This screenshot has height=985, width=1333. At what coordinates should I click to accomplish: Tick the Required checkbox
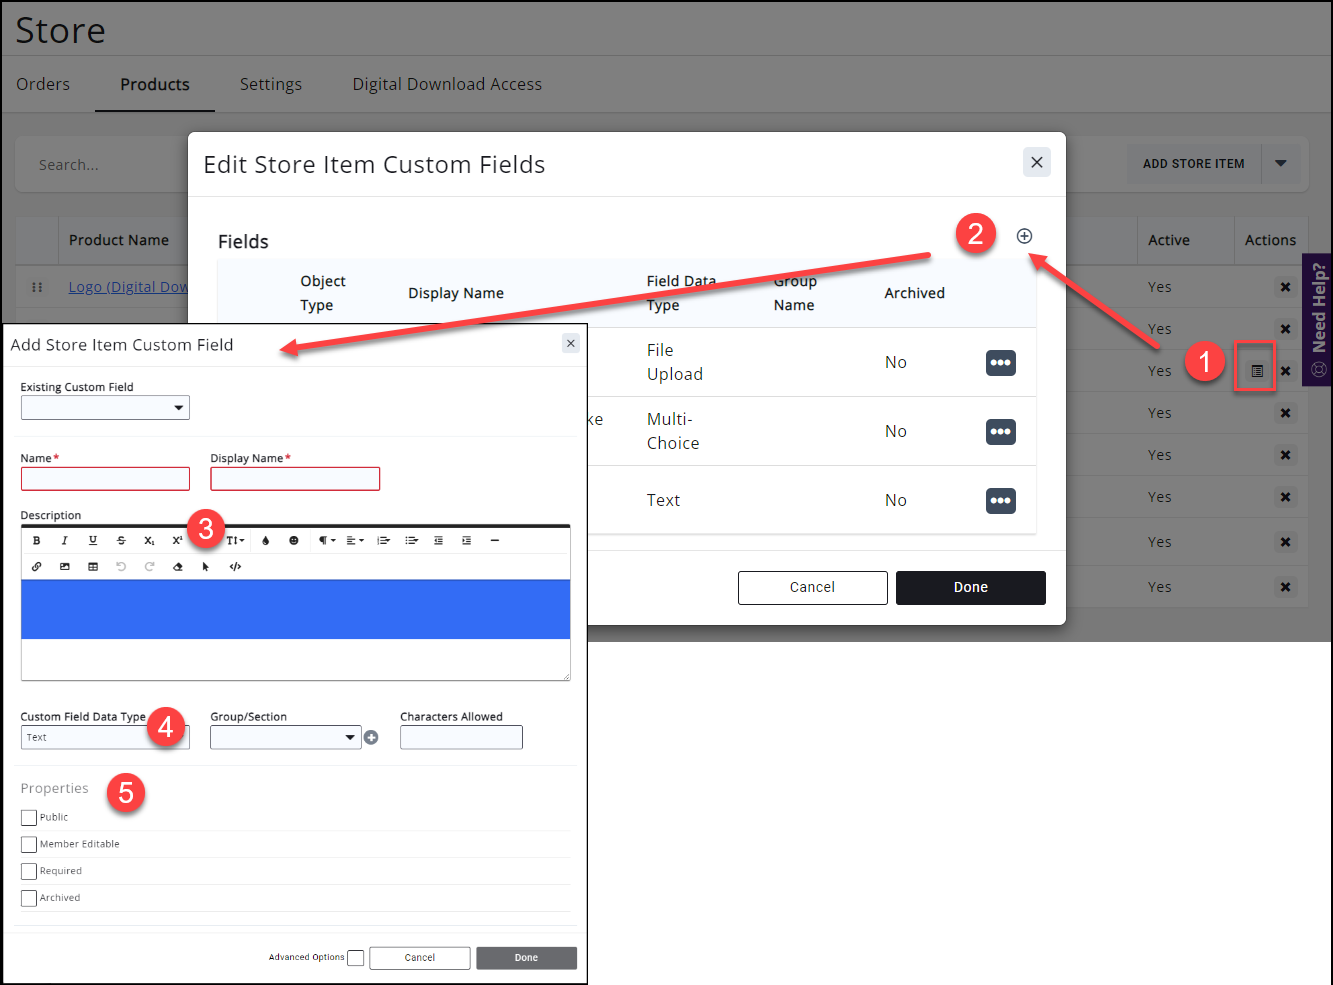[29, 872]
